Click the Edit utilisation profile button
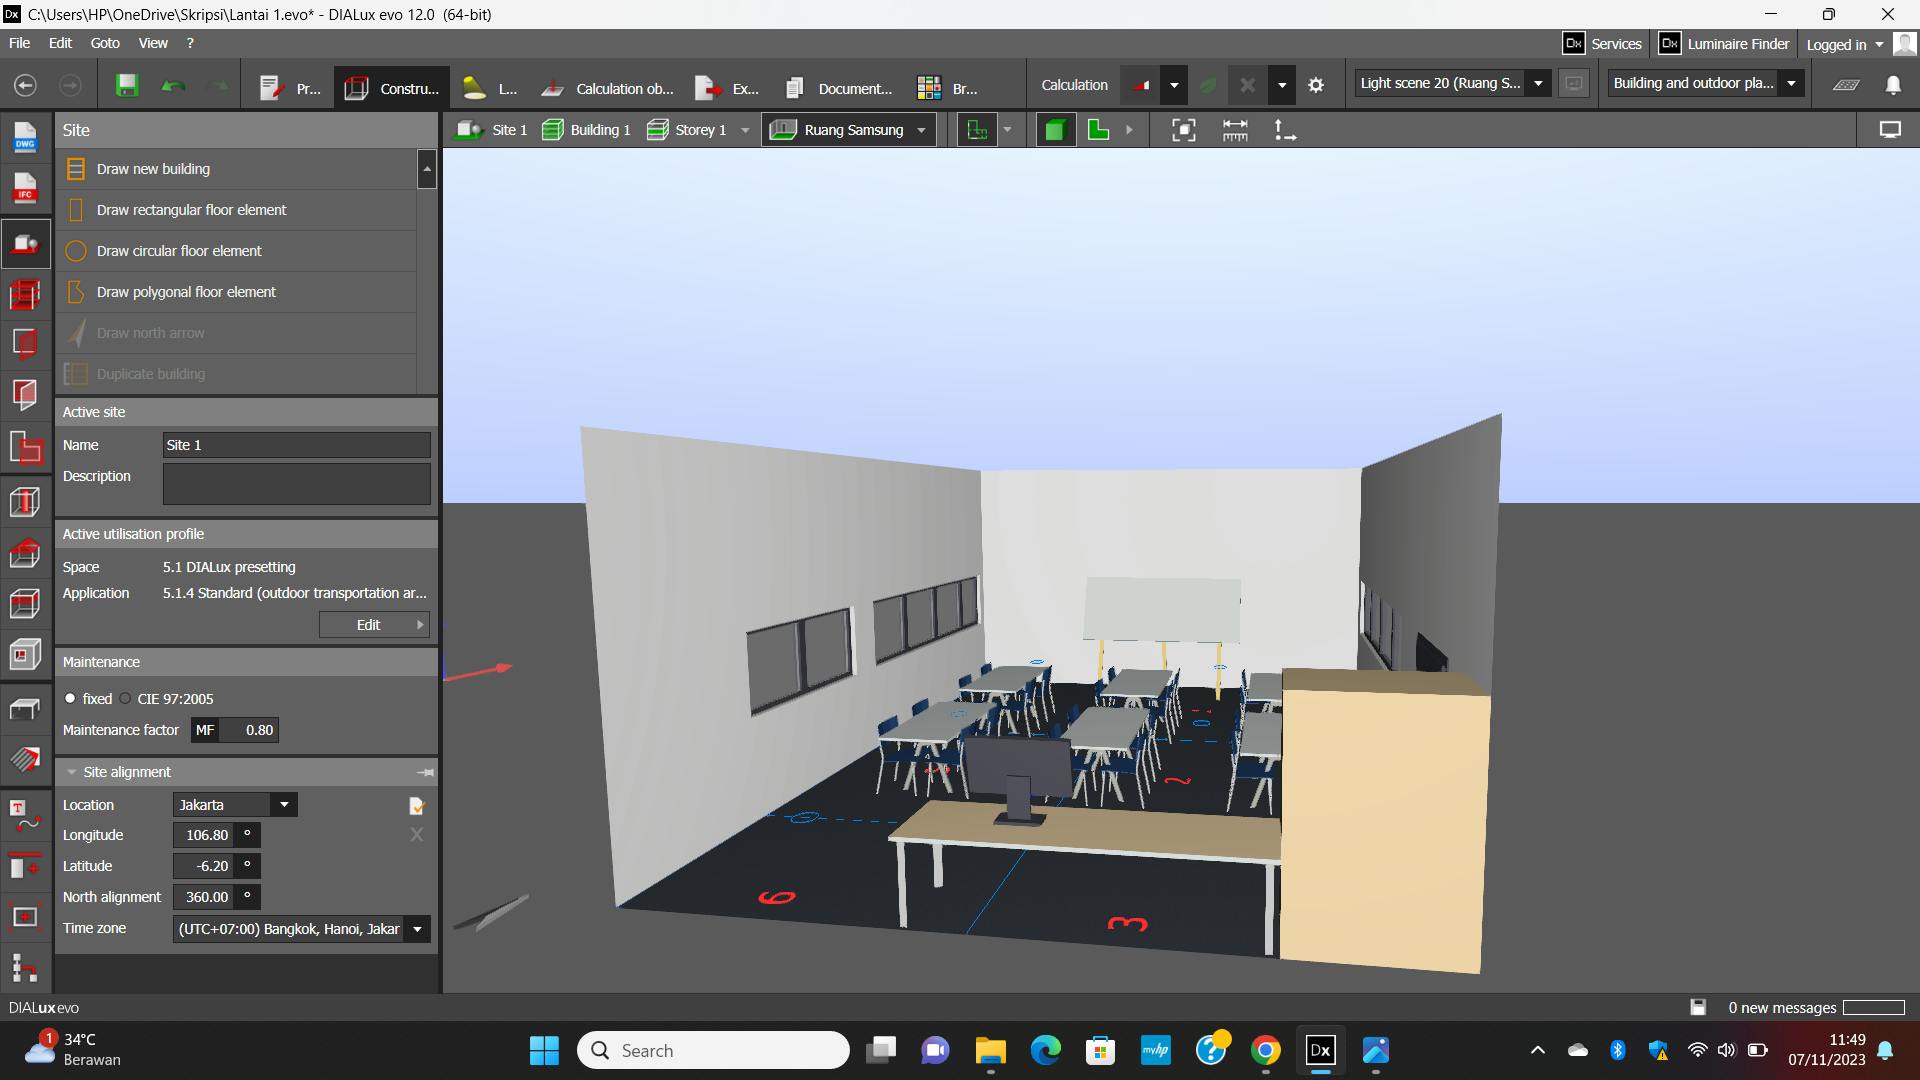The width and height of the screenshot is (1920, 1080). 374,625
